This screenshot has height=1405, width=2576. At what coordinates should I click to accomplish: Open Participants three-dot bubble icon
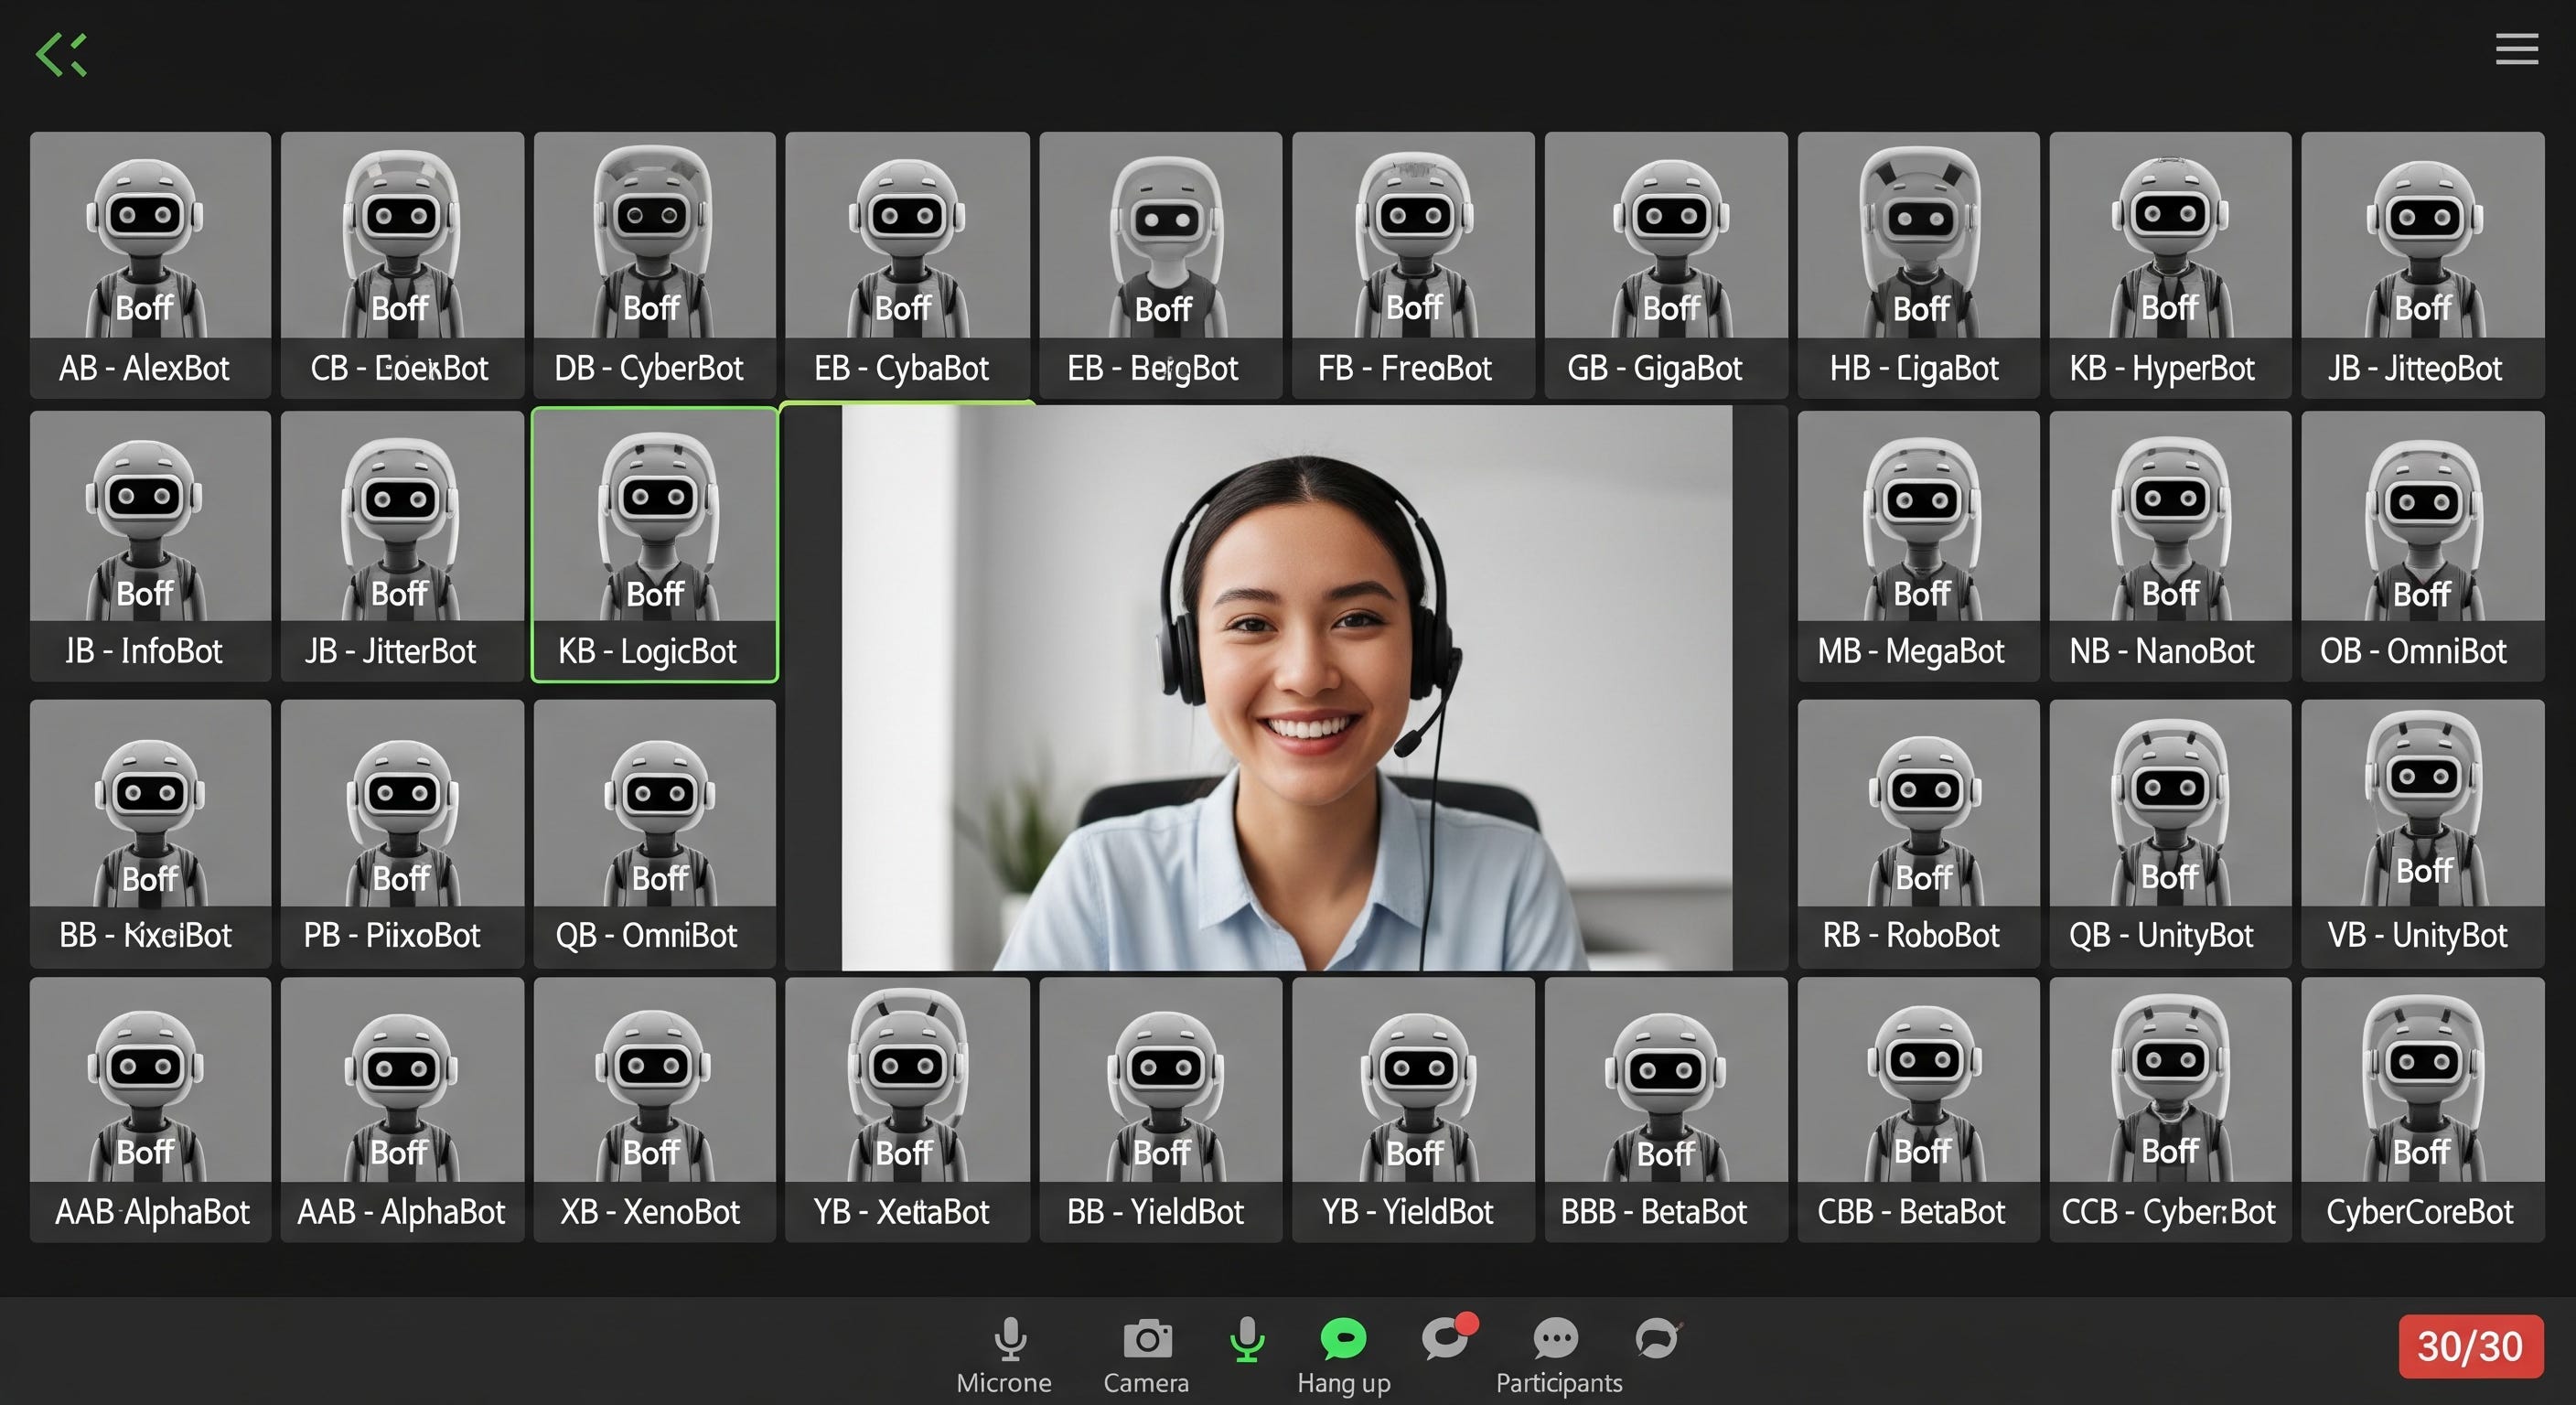point(1556,1338)
